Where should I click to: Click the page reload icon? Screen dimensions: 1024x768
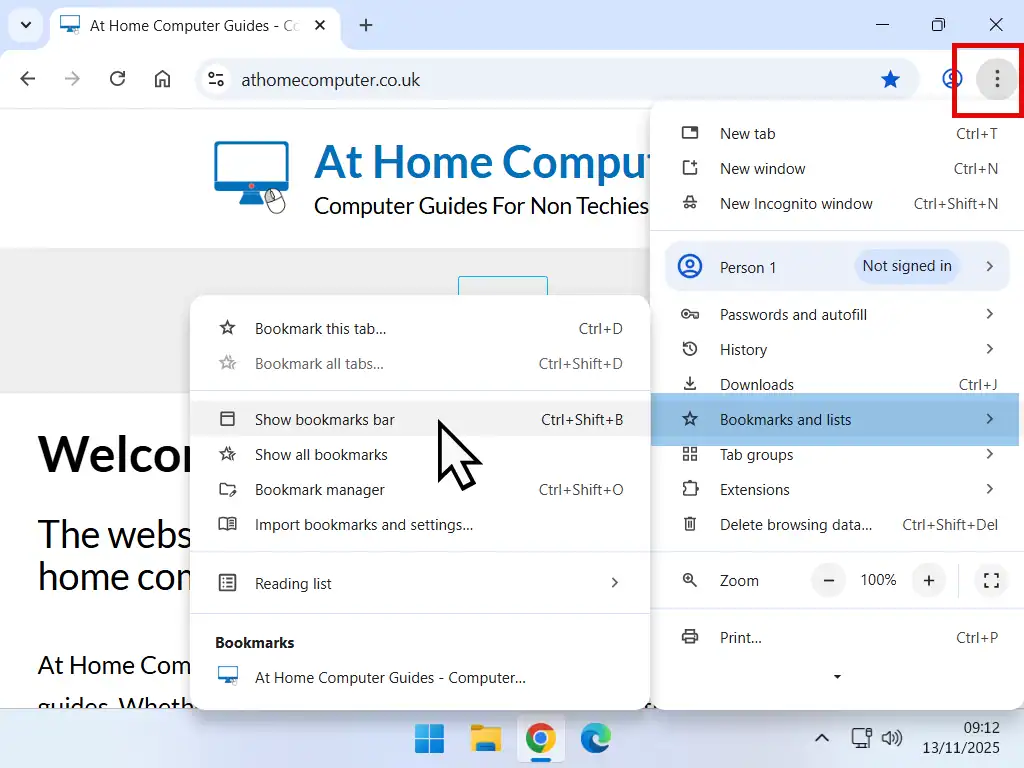(x=117, y=78)
